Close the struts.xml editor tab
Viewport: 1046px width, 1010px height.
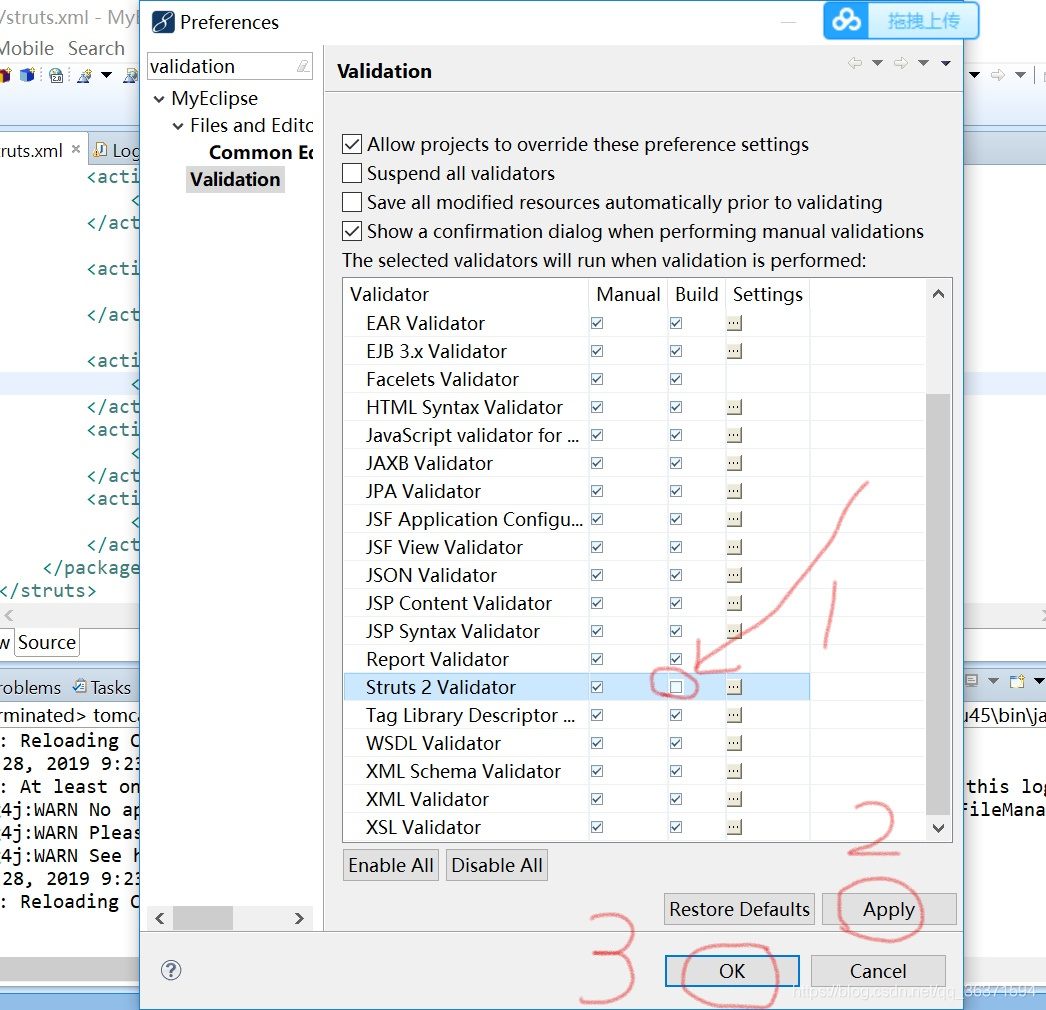[x=76, y=149]
